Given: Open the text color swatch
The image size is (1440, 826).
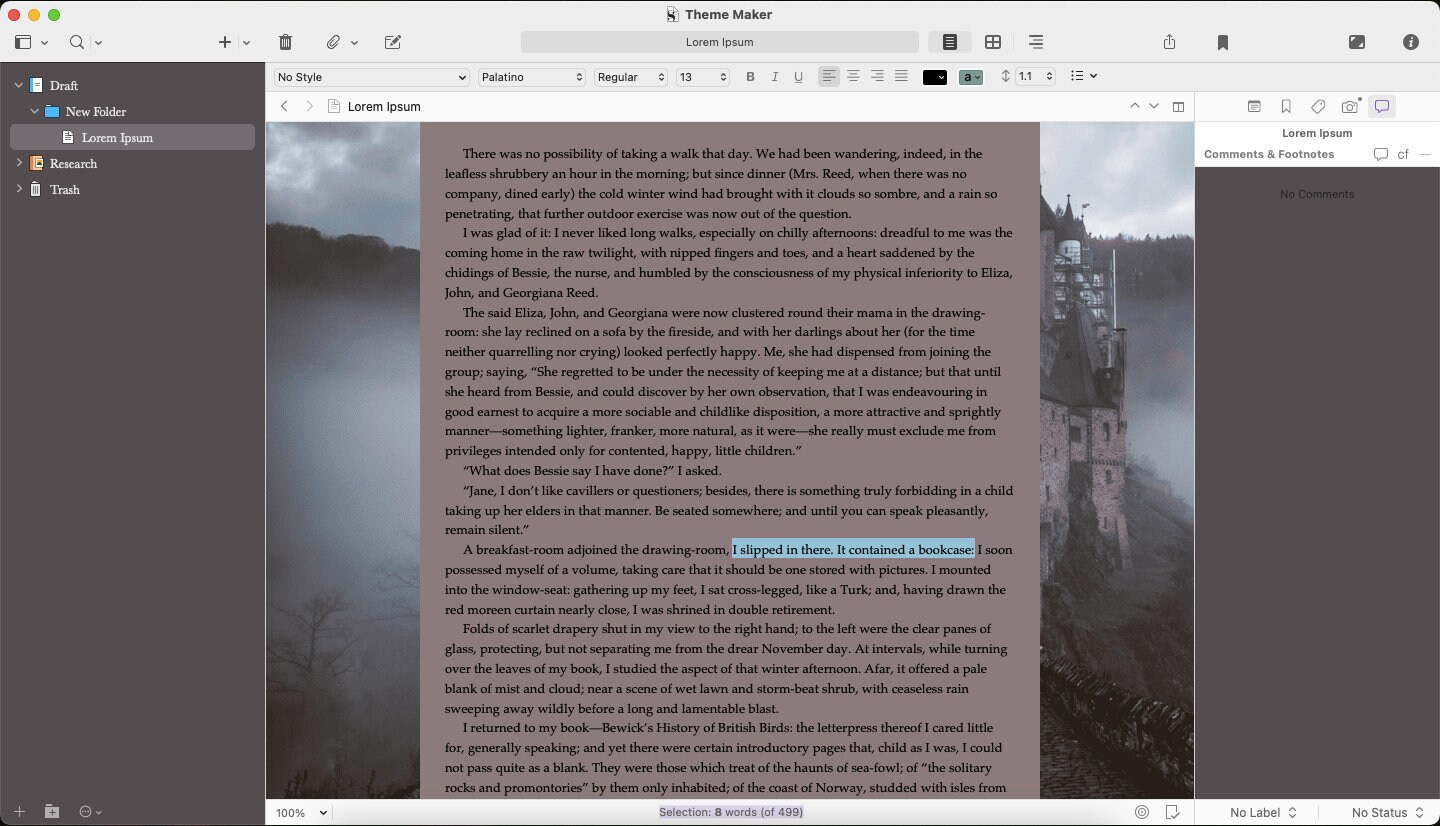Looking at the screenshot, I should coord(934,76).
